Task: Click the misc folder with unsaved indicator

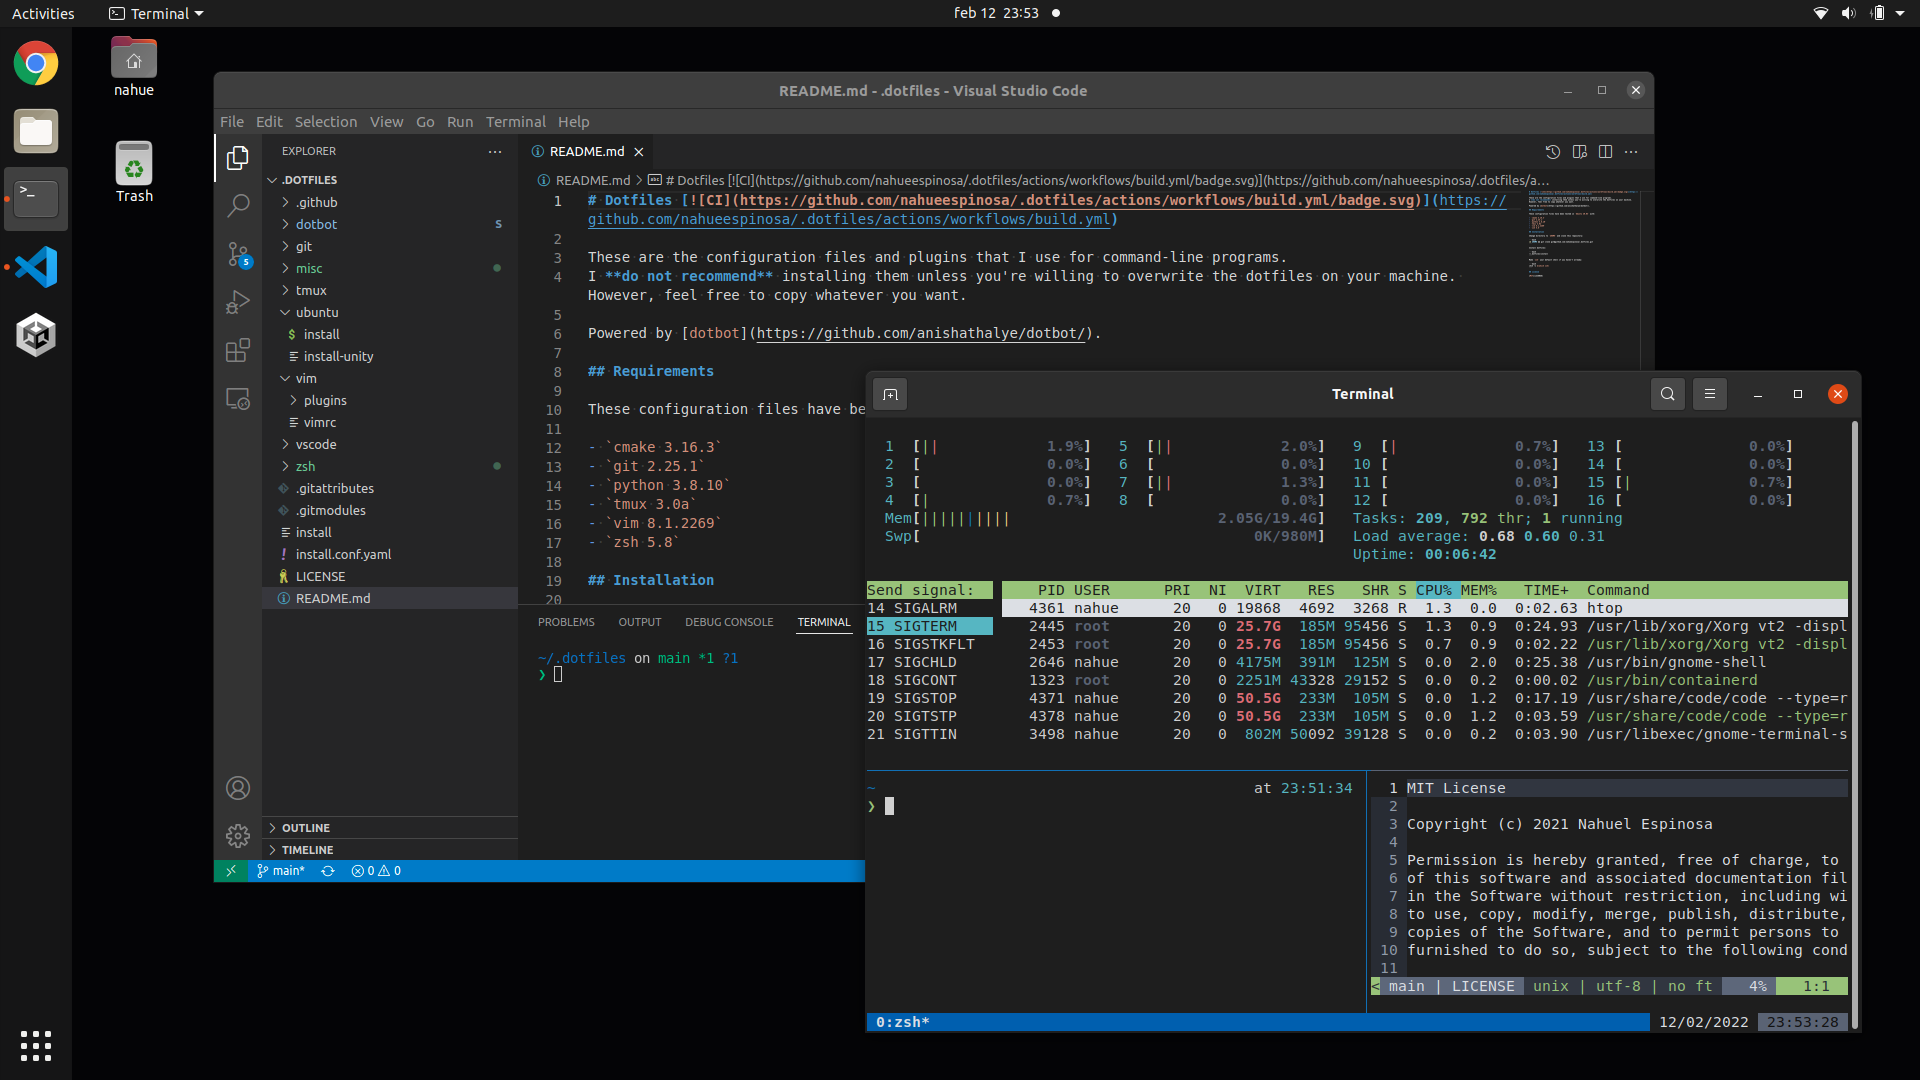Action: [x=310, y=268]
